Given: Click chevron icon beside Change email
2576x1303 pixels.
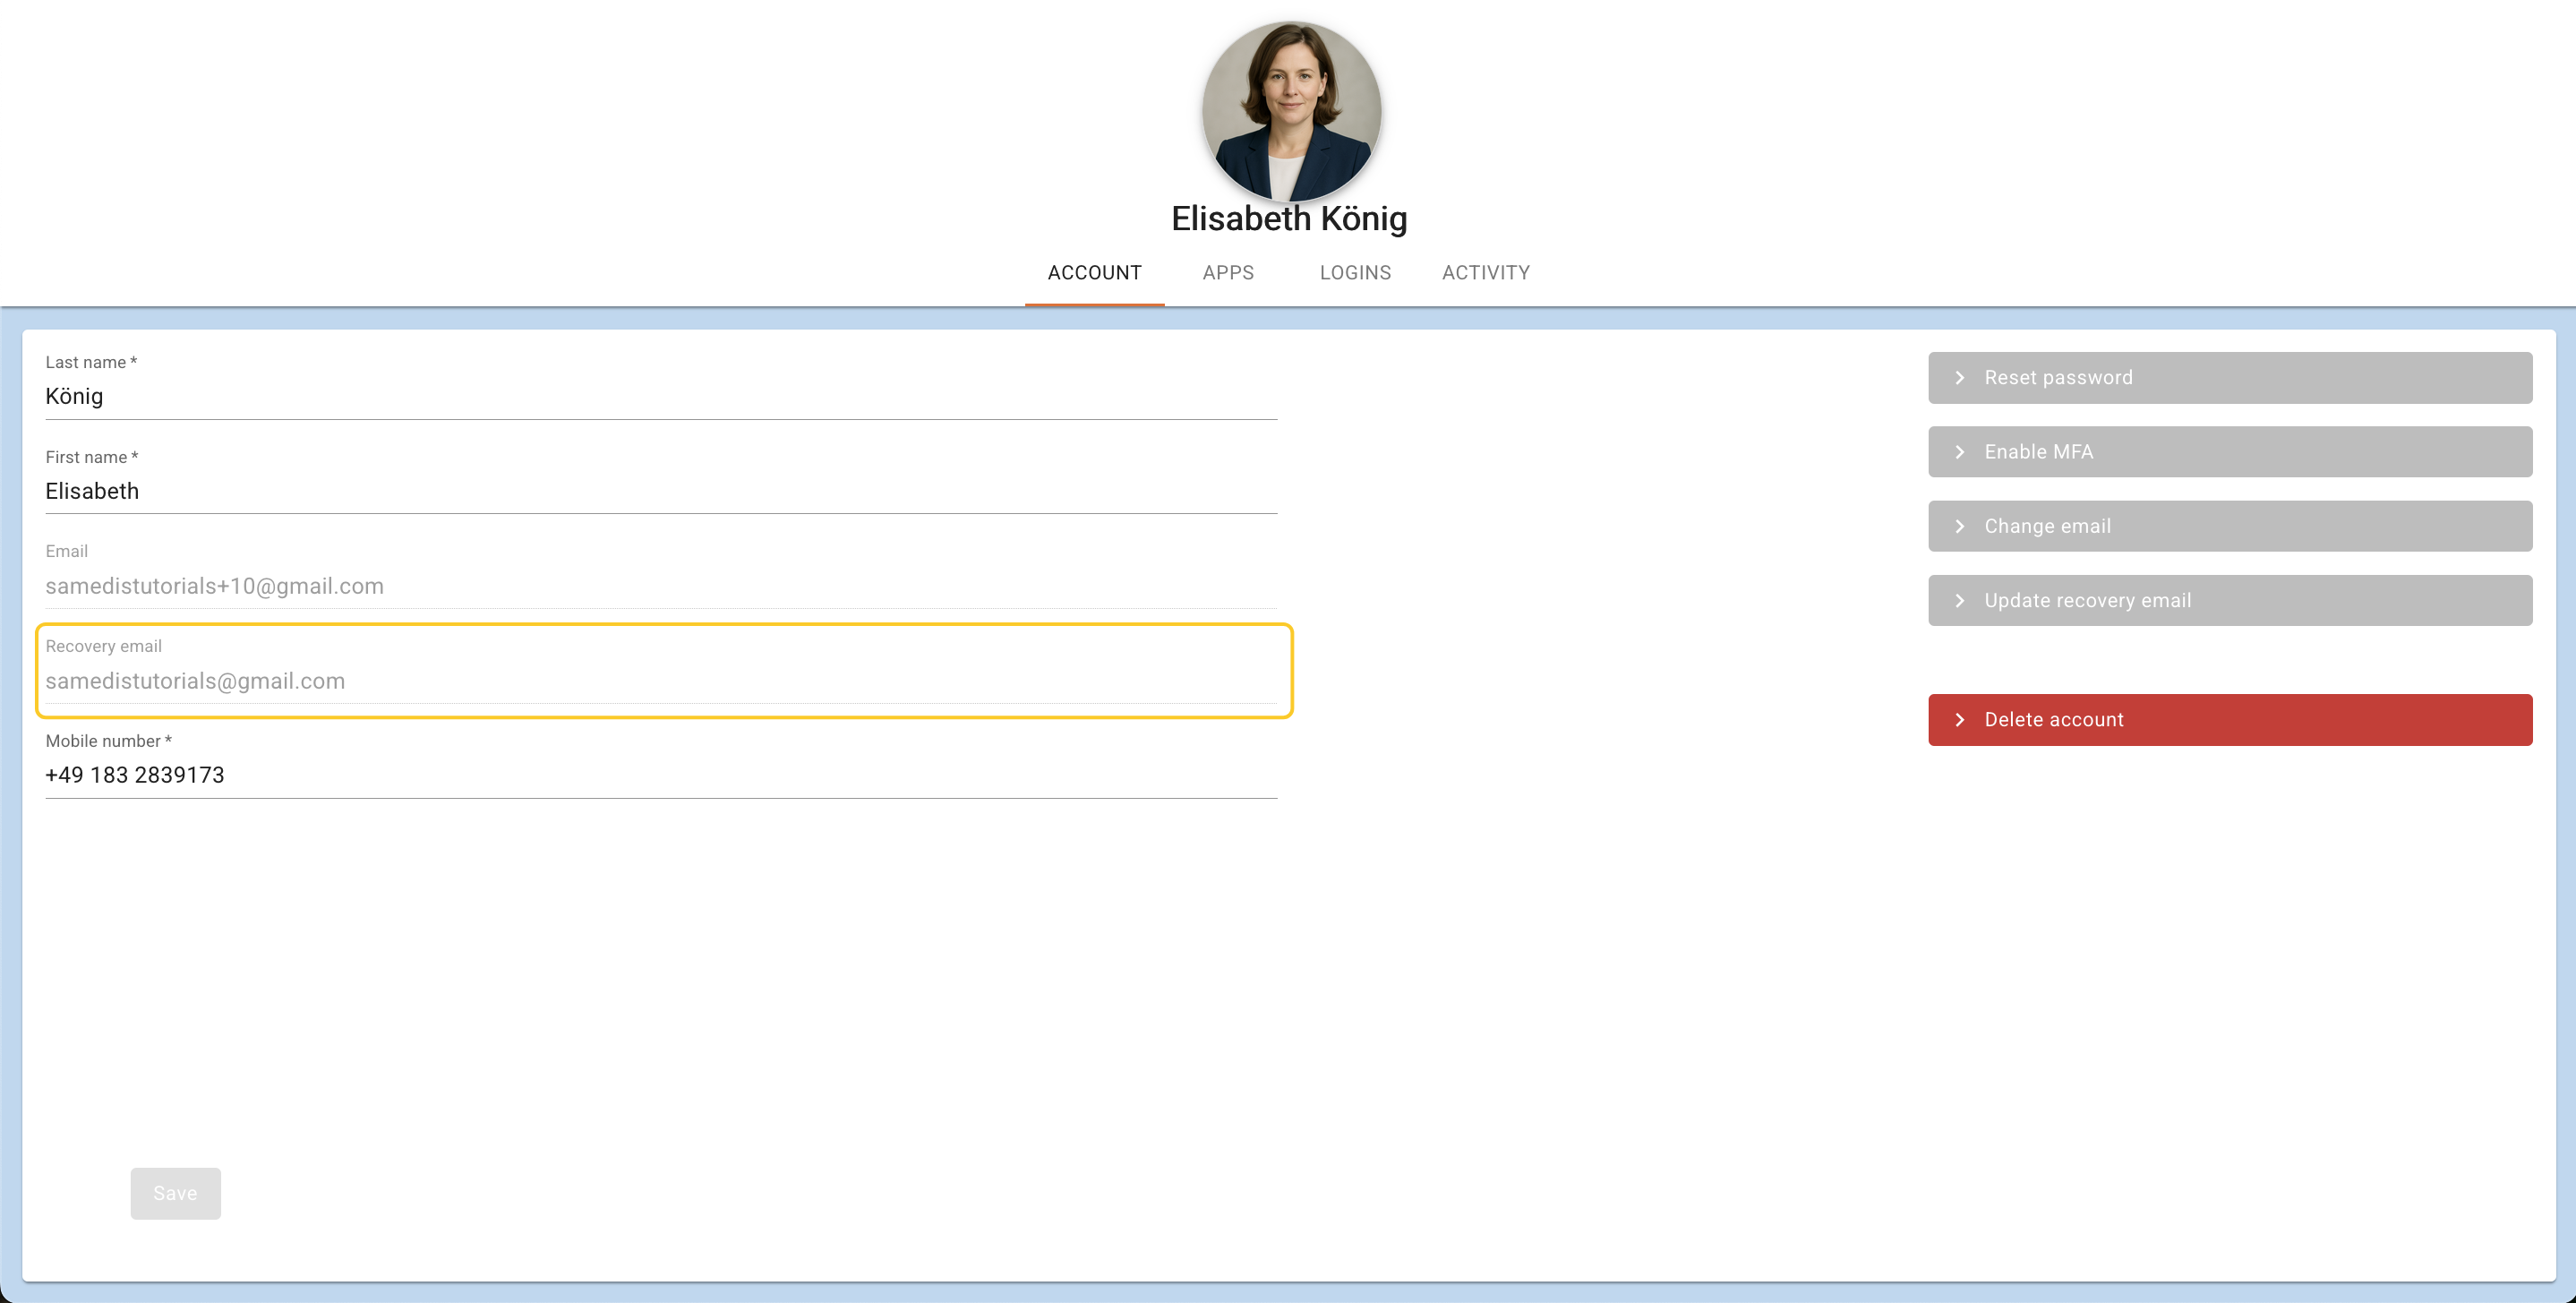Looking at the screenshot, I should 1960,526.
